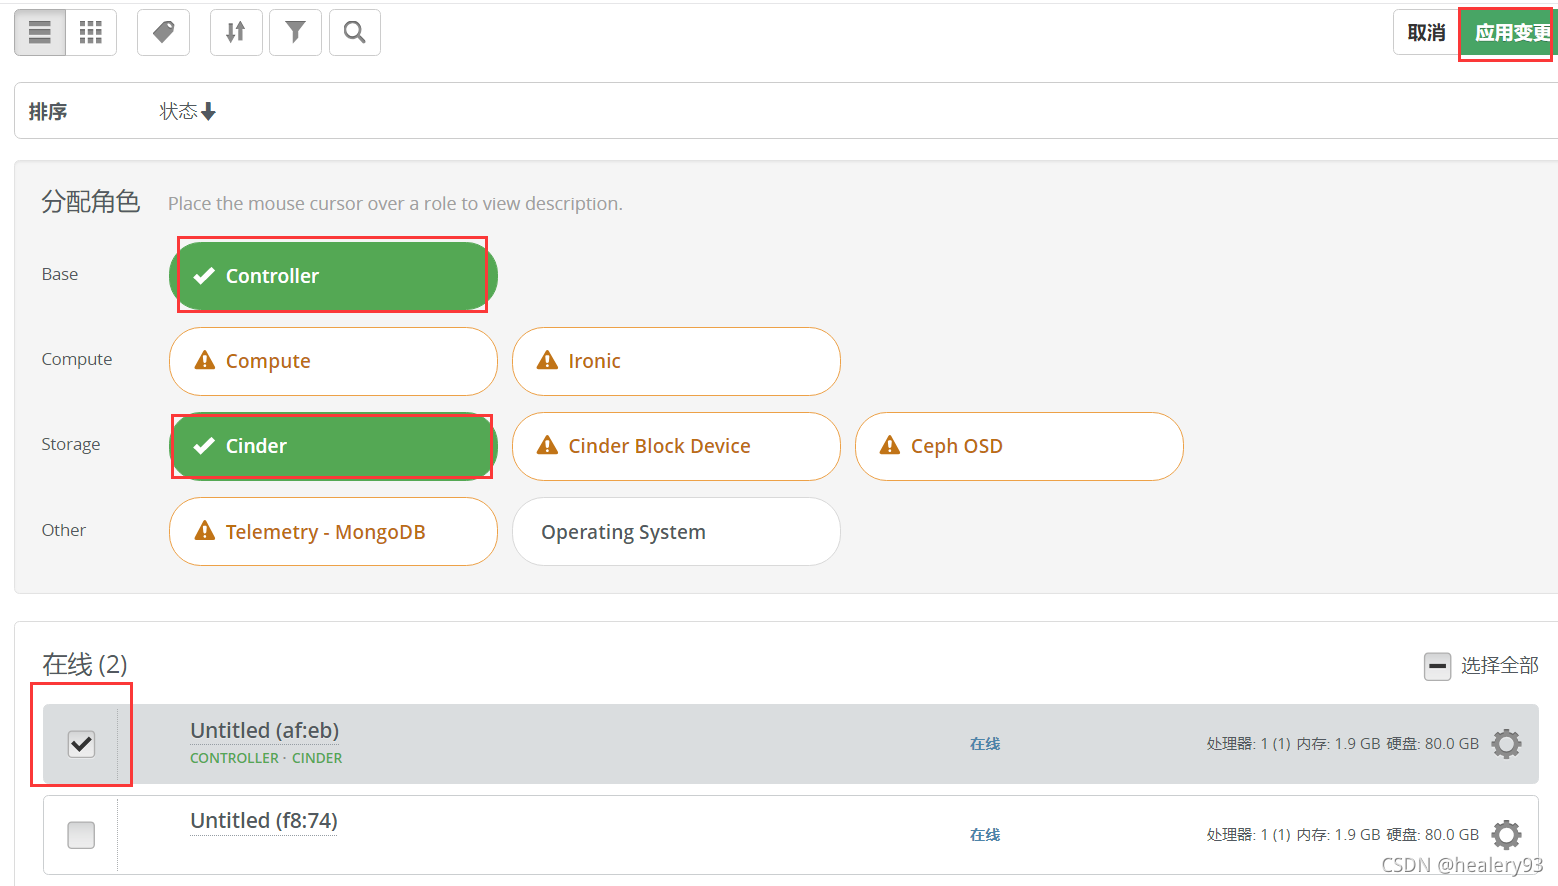Viewport: 1558px width, 886px height.
Task: Open settings gear for node Untitled (f8:74)
Action: [x=1505, y=834]
